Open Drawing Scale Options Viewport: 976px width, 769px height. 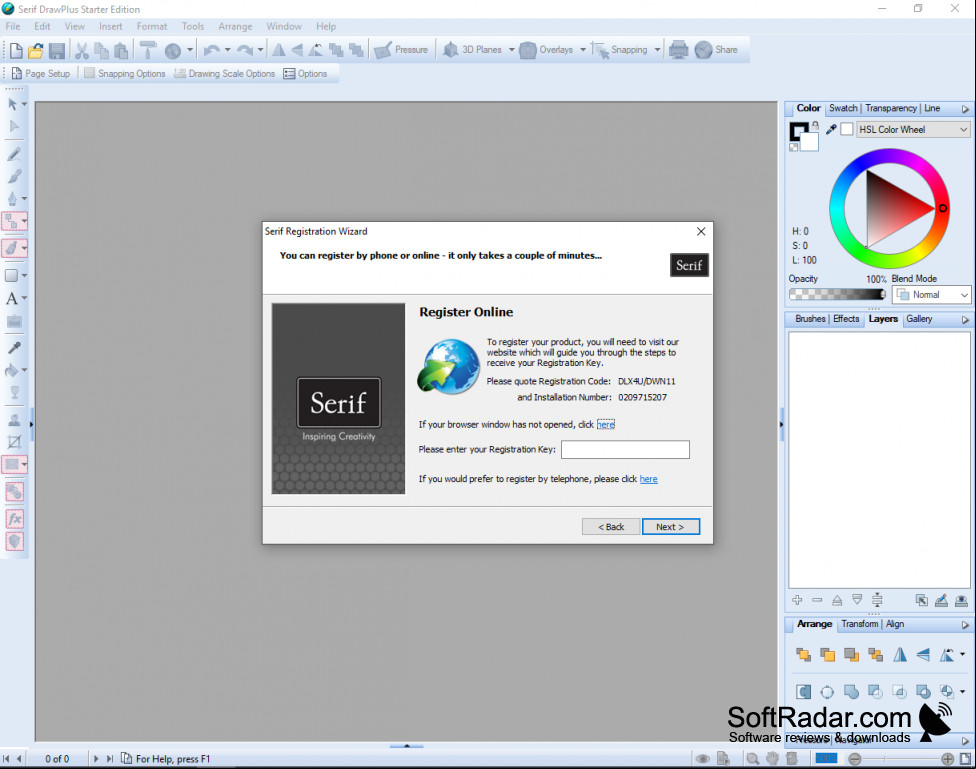[225, 73]
